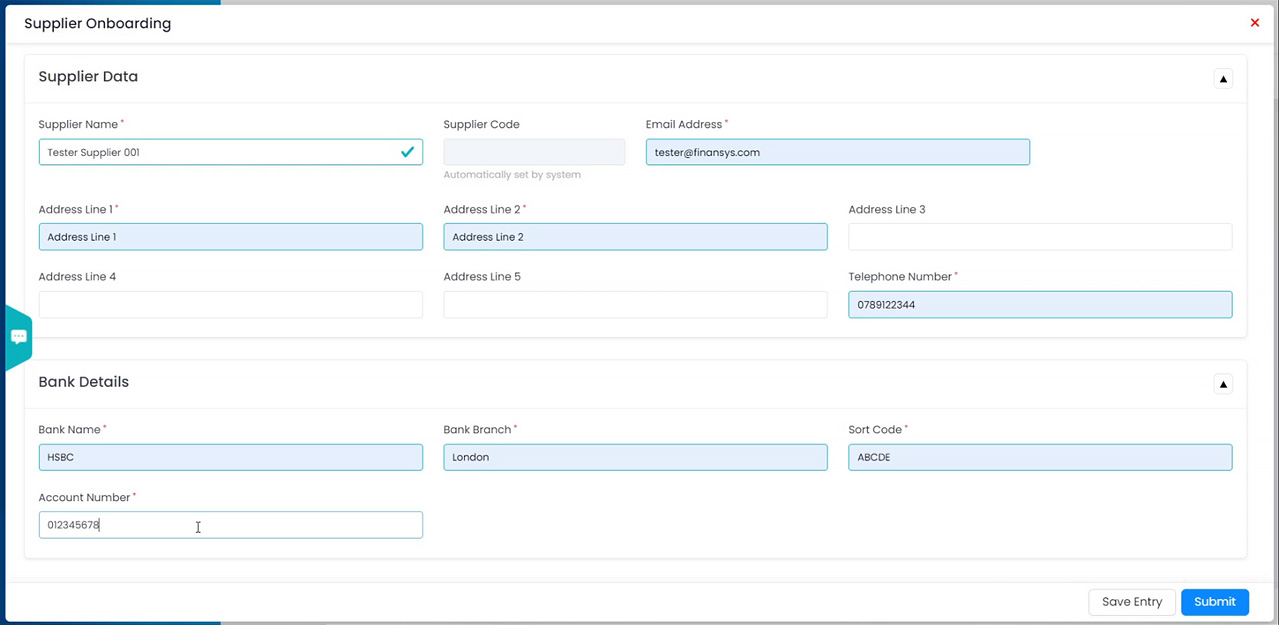Viewport: 1279px width, 625px height.
Task: Focus the empty Address Line 4 field
Action: [230, 305]
